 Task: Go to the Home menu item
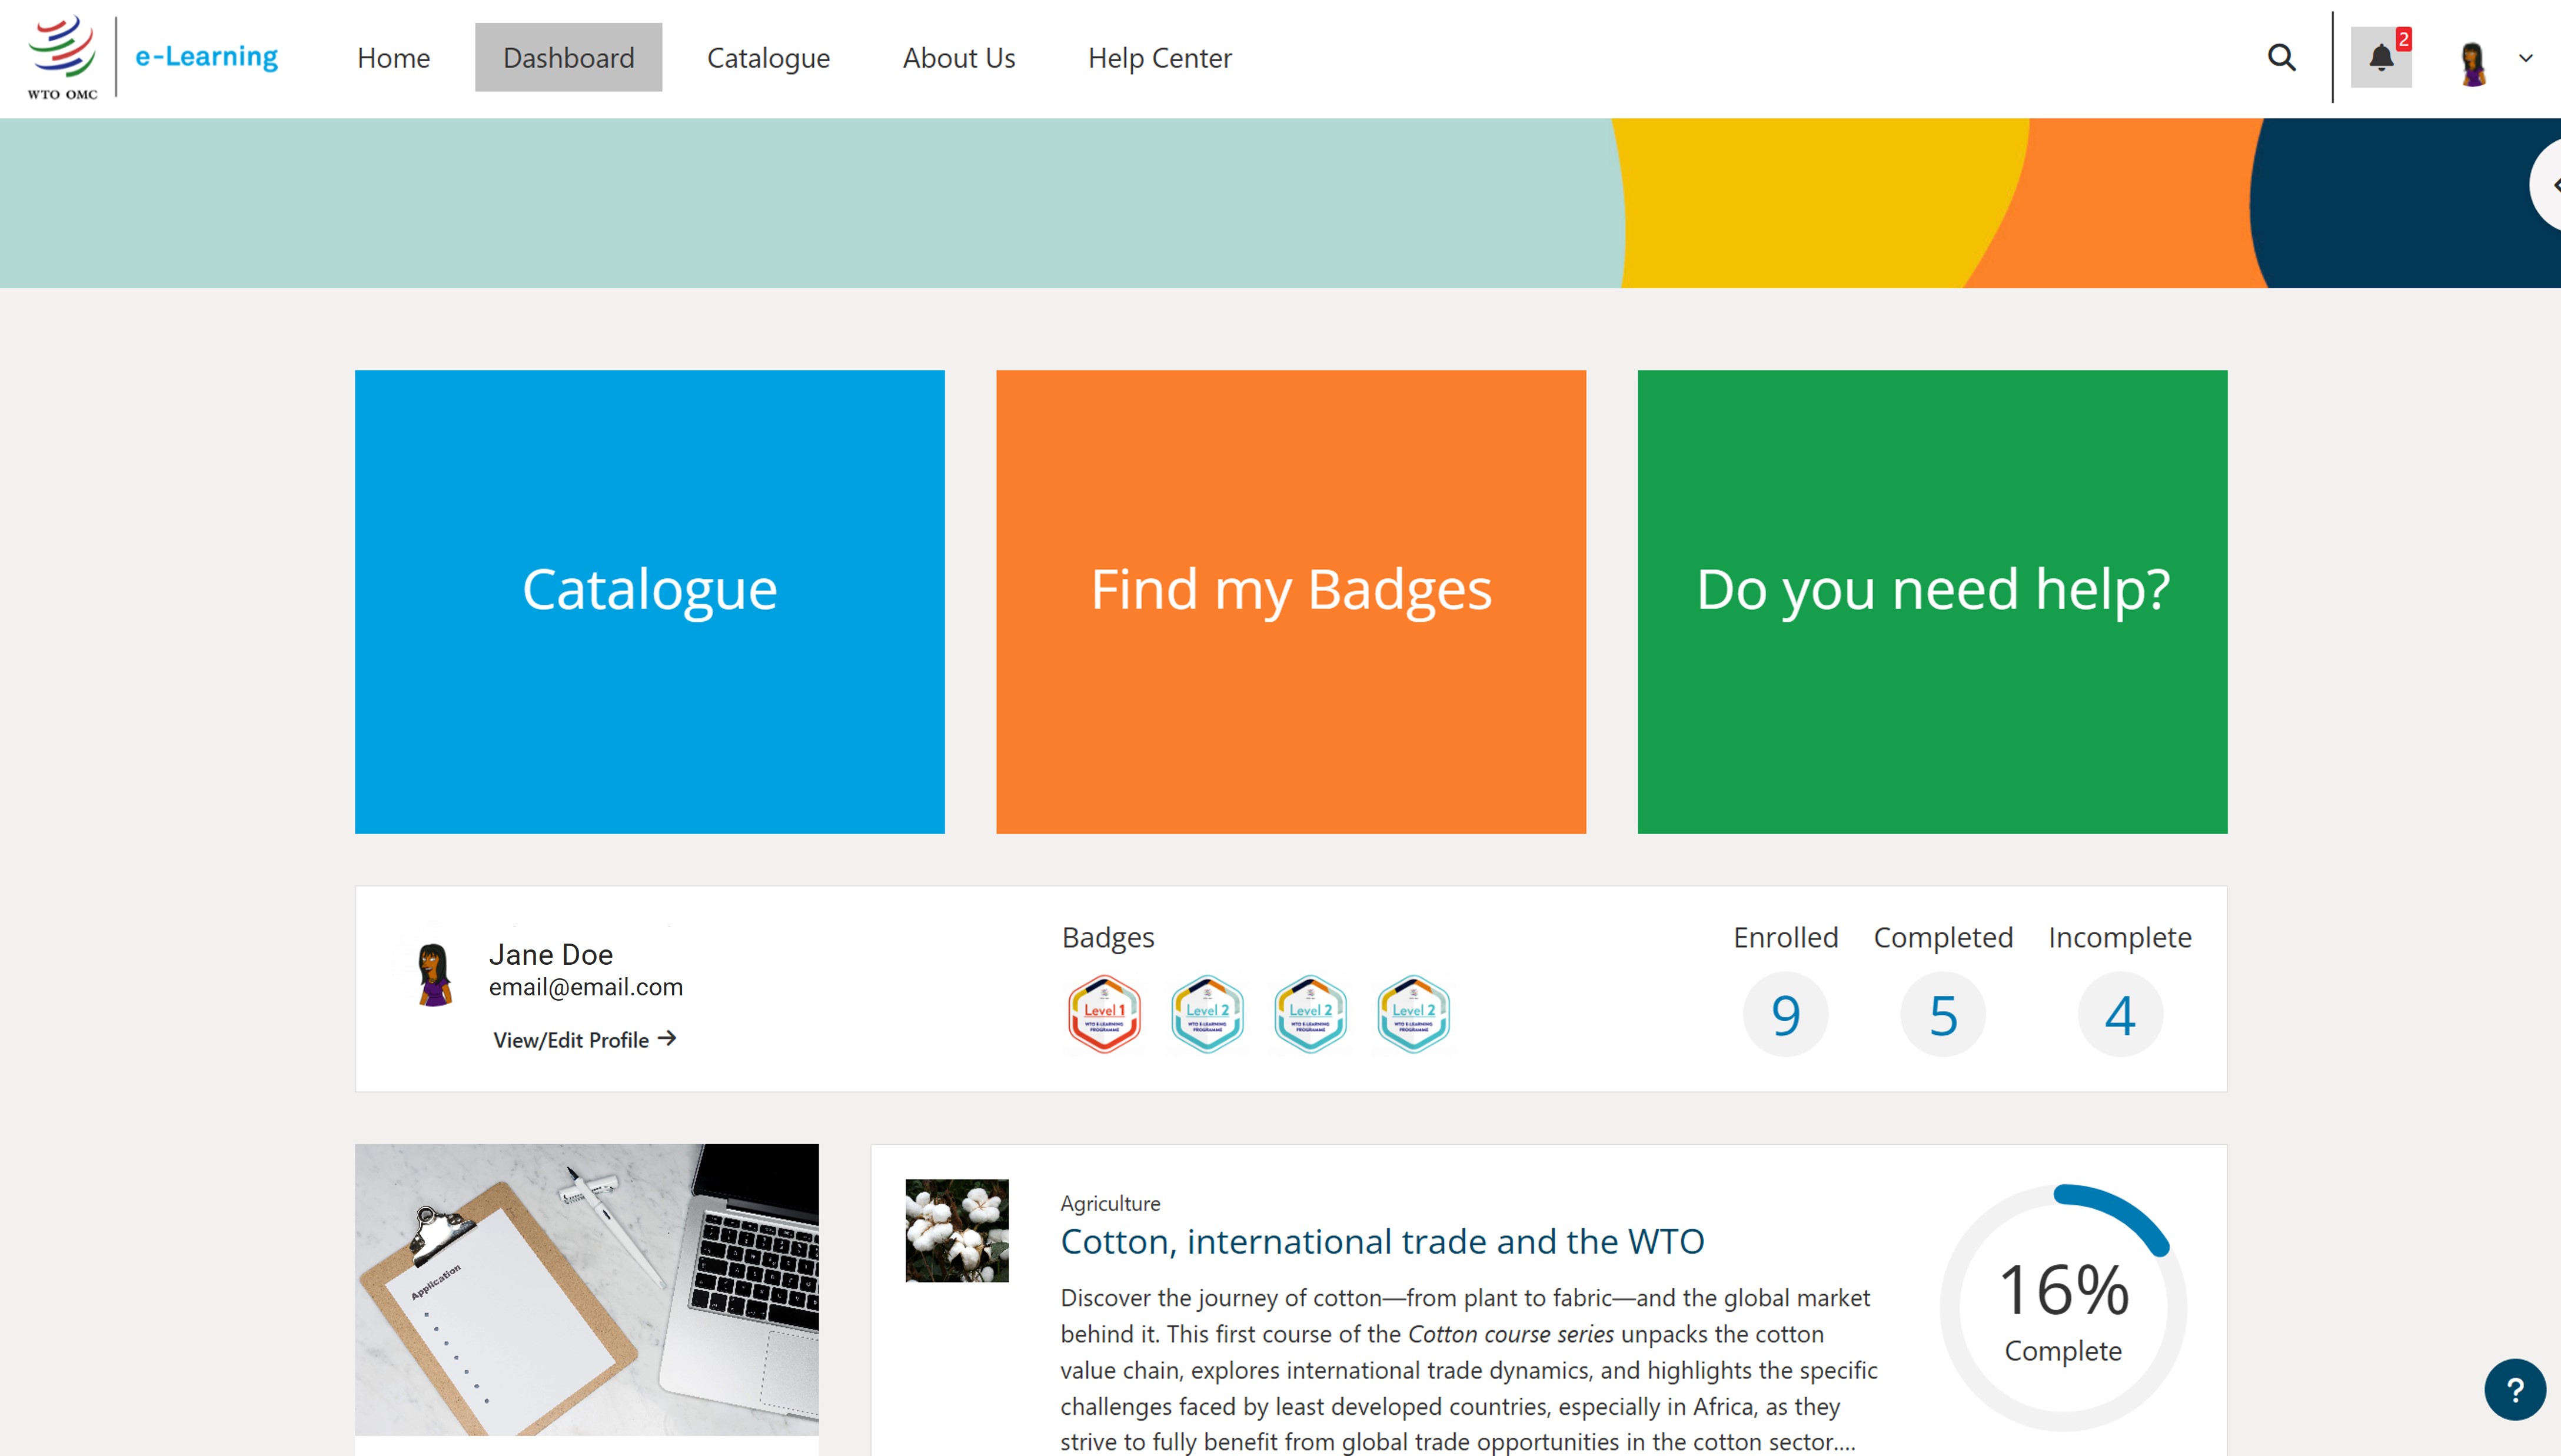pos(393,58)
